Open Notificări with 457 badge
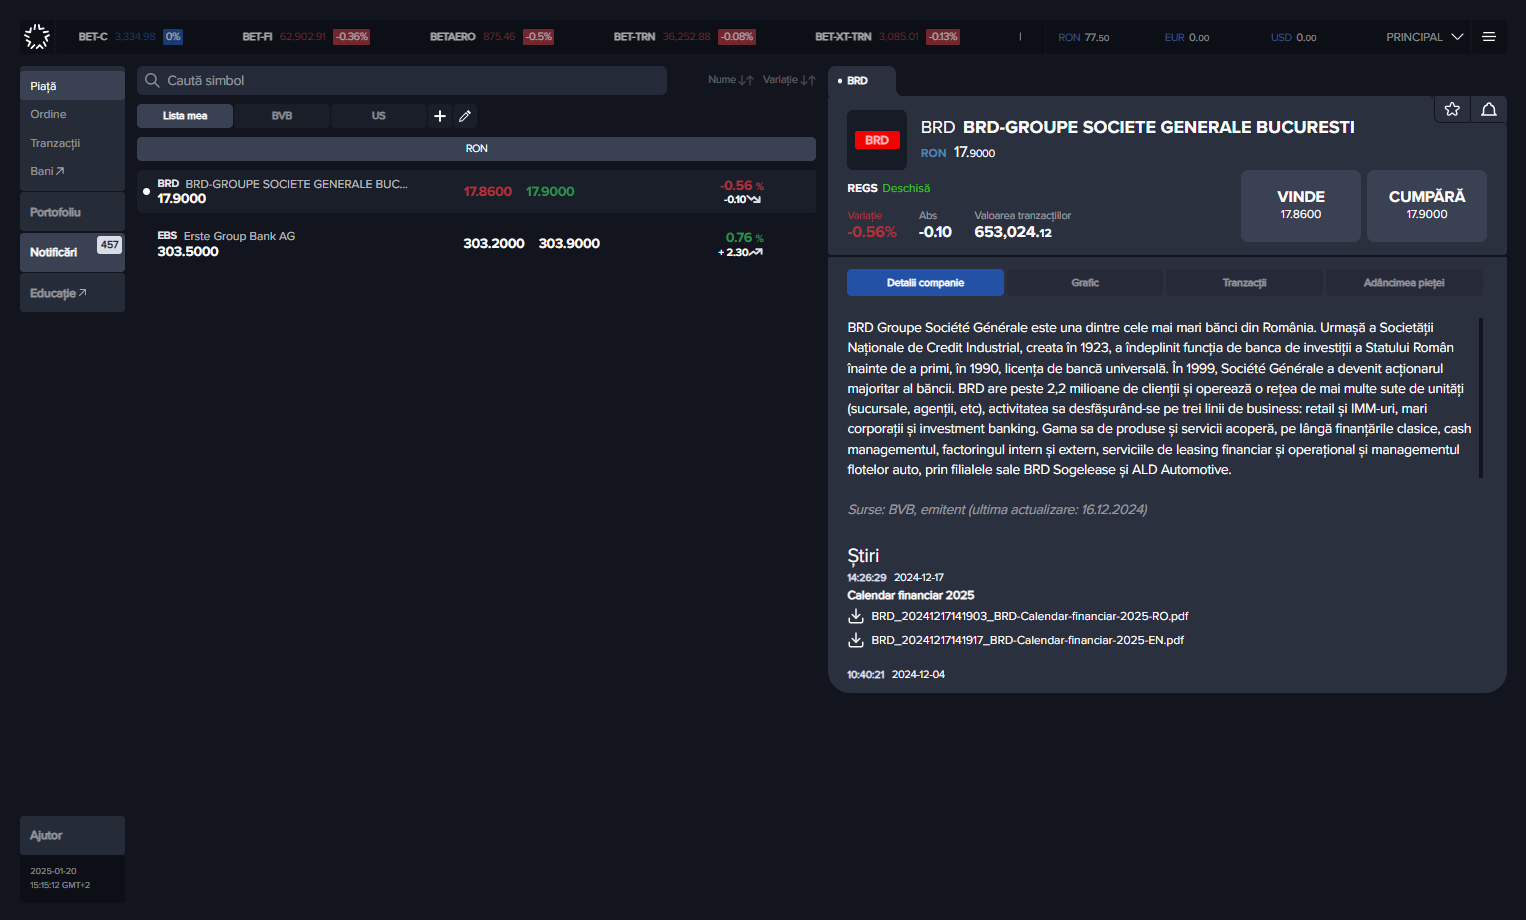Screen dimensions: 1526x920 [72, 252]
